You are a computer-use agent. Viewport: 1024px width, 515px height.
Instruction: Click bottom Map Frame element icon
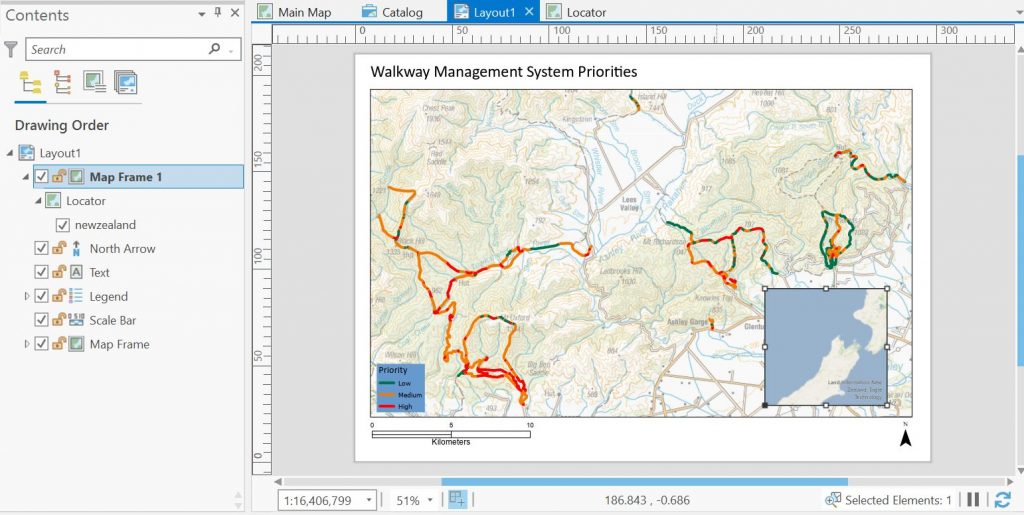[x=76, y=344]
